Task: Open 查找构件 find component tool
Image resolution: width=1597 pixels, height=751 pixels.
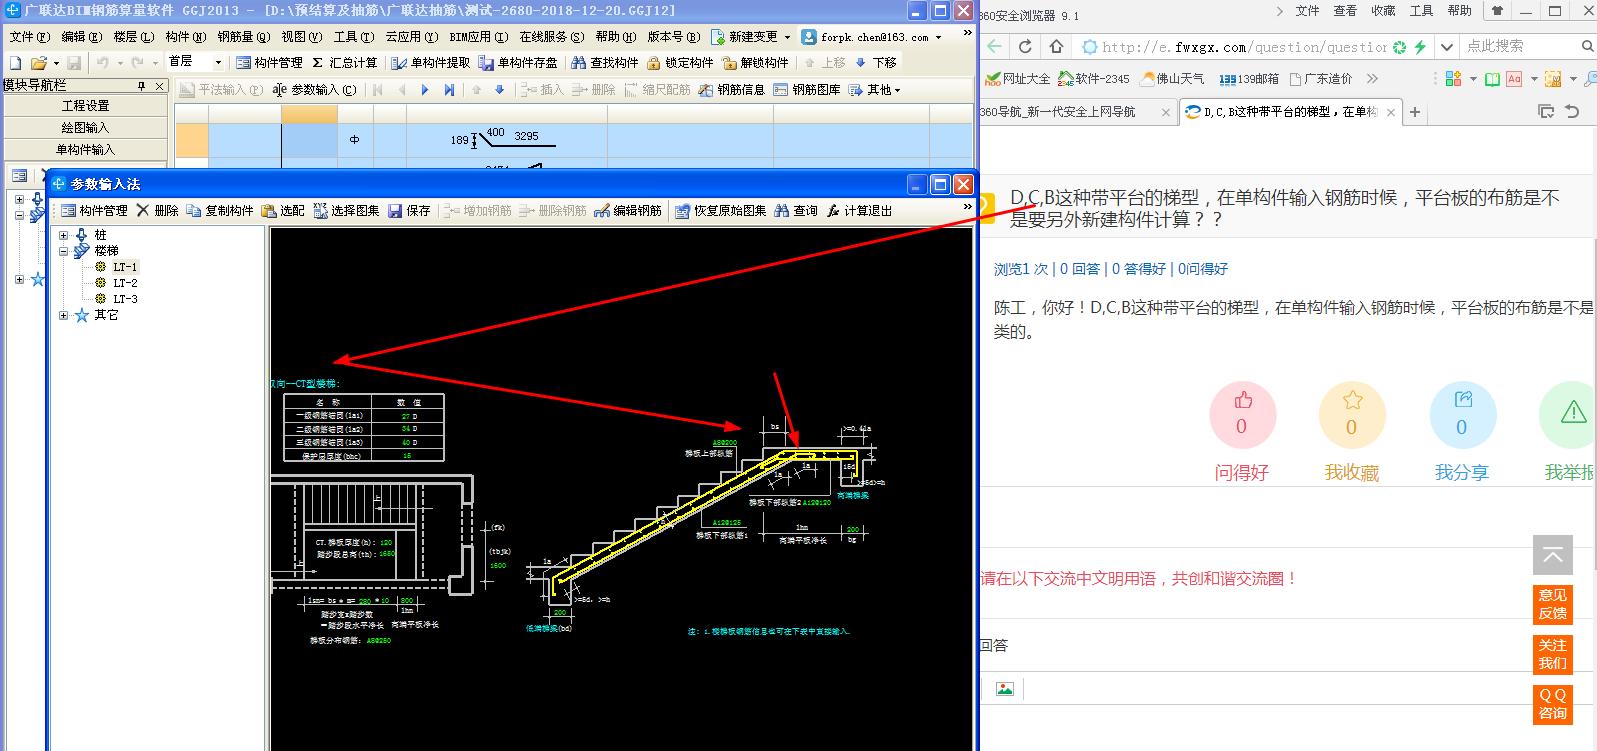Action: 604,62
